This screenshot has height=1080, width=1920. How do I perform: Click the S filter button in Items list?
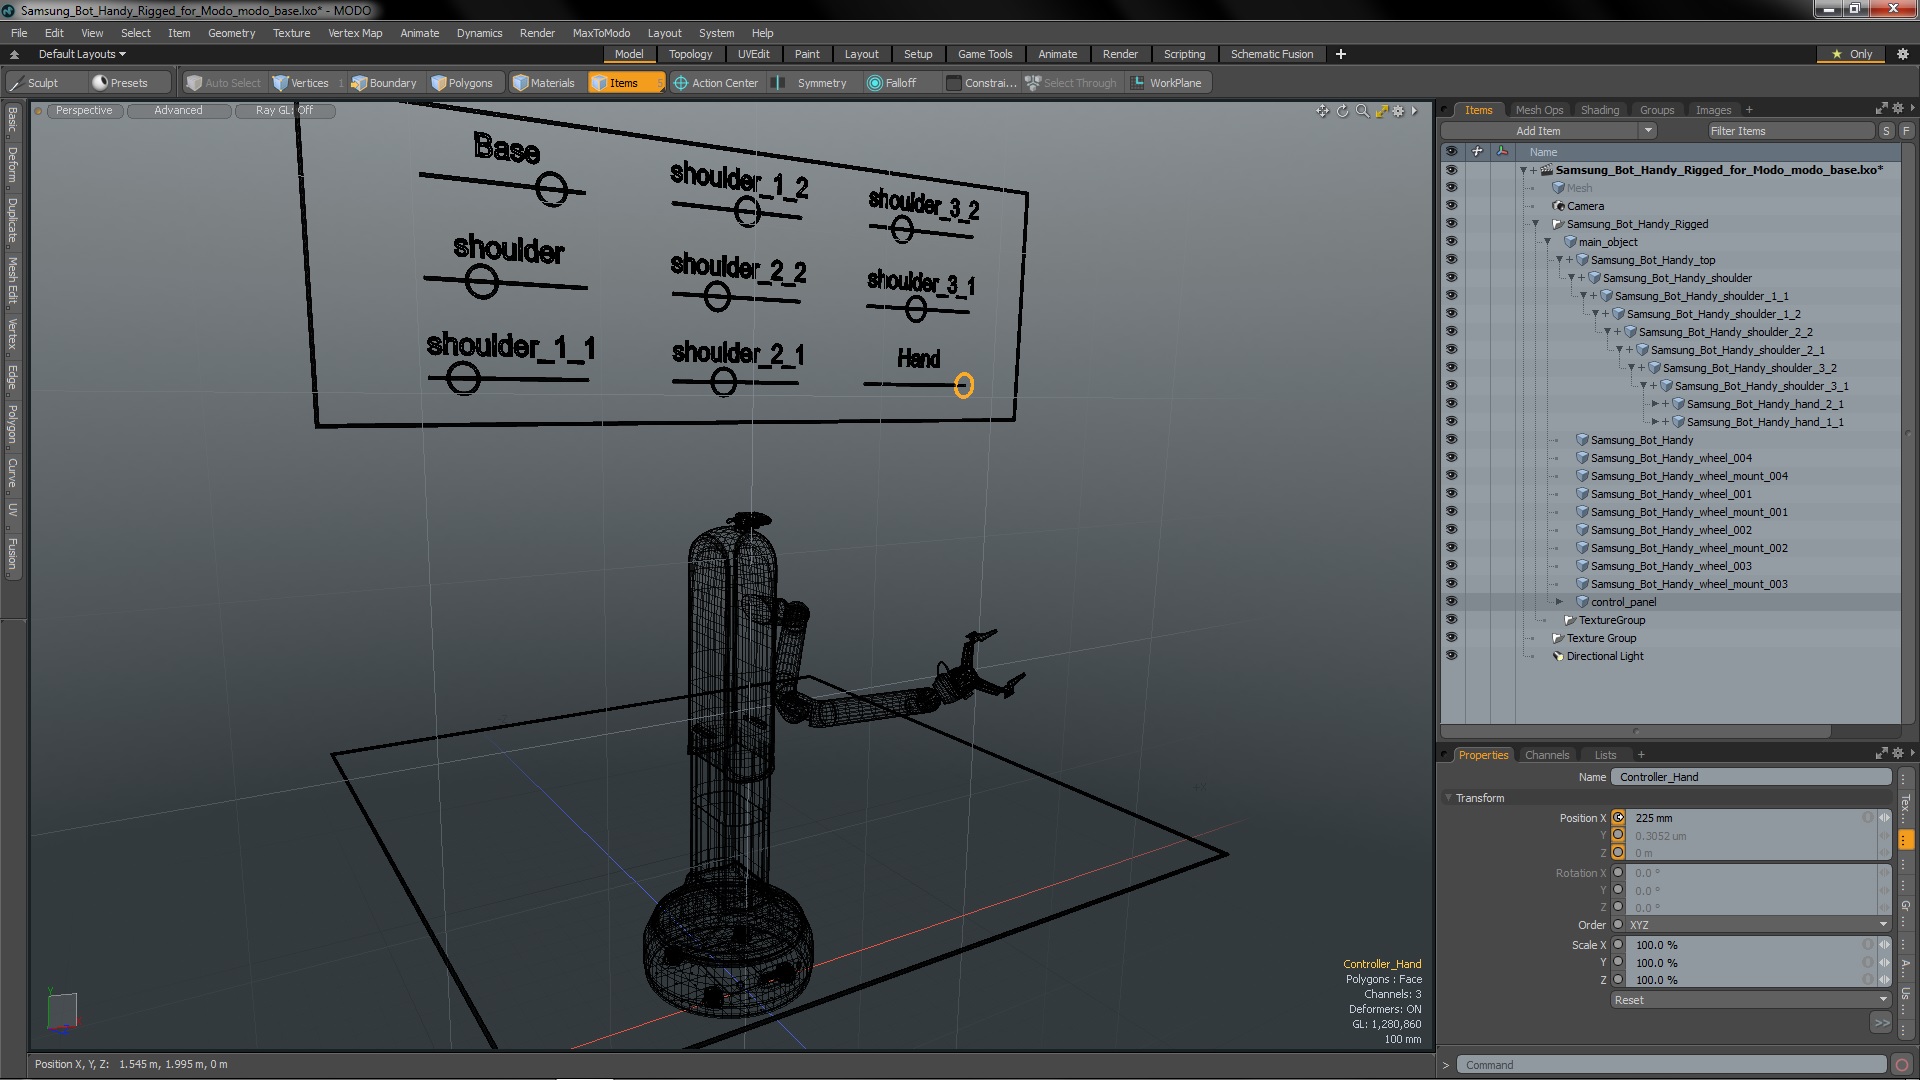(1886, 131)
